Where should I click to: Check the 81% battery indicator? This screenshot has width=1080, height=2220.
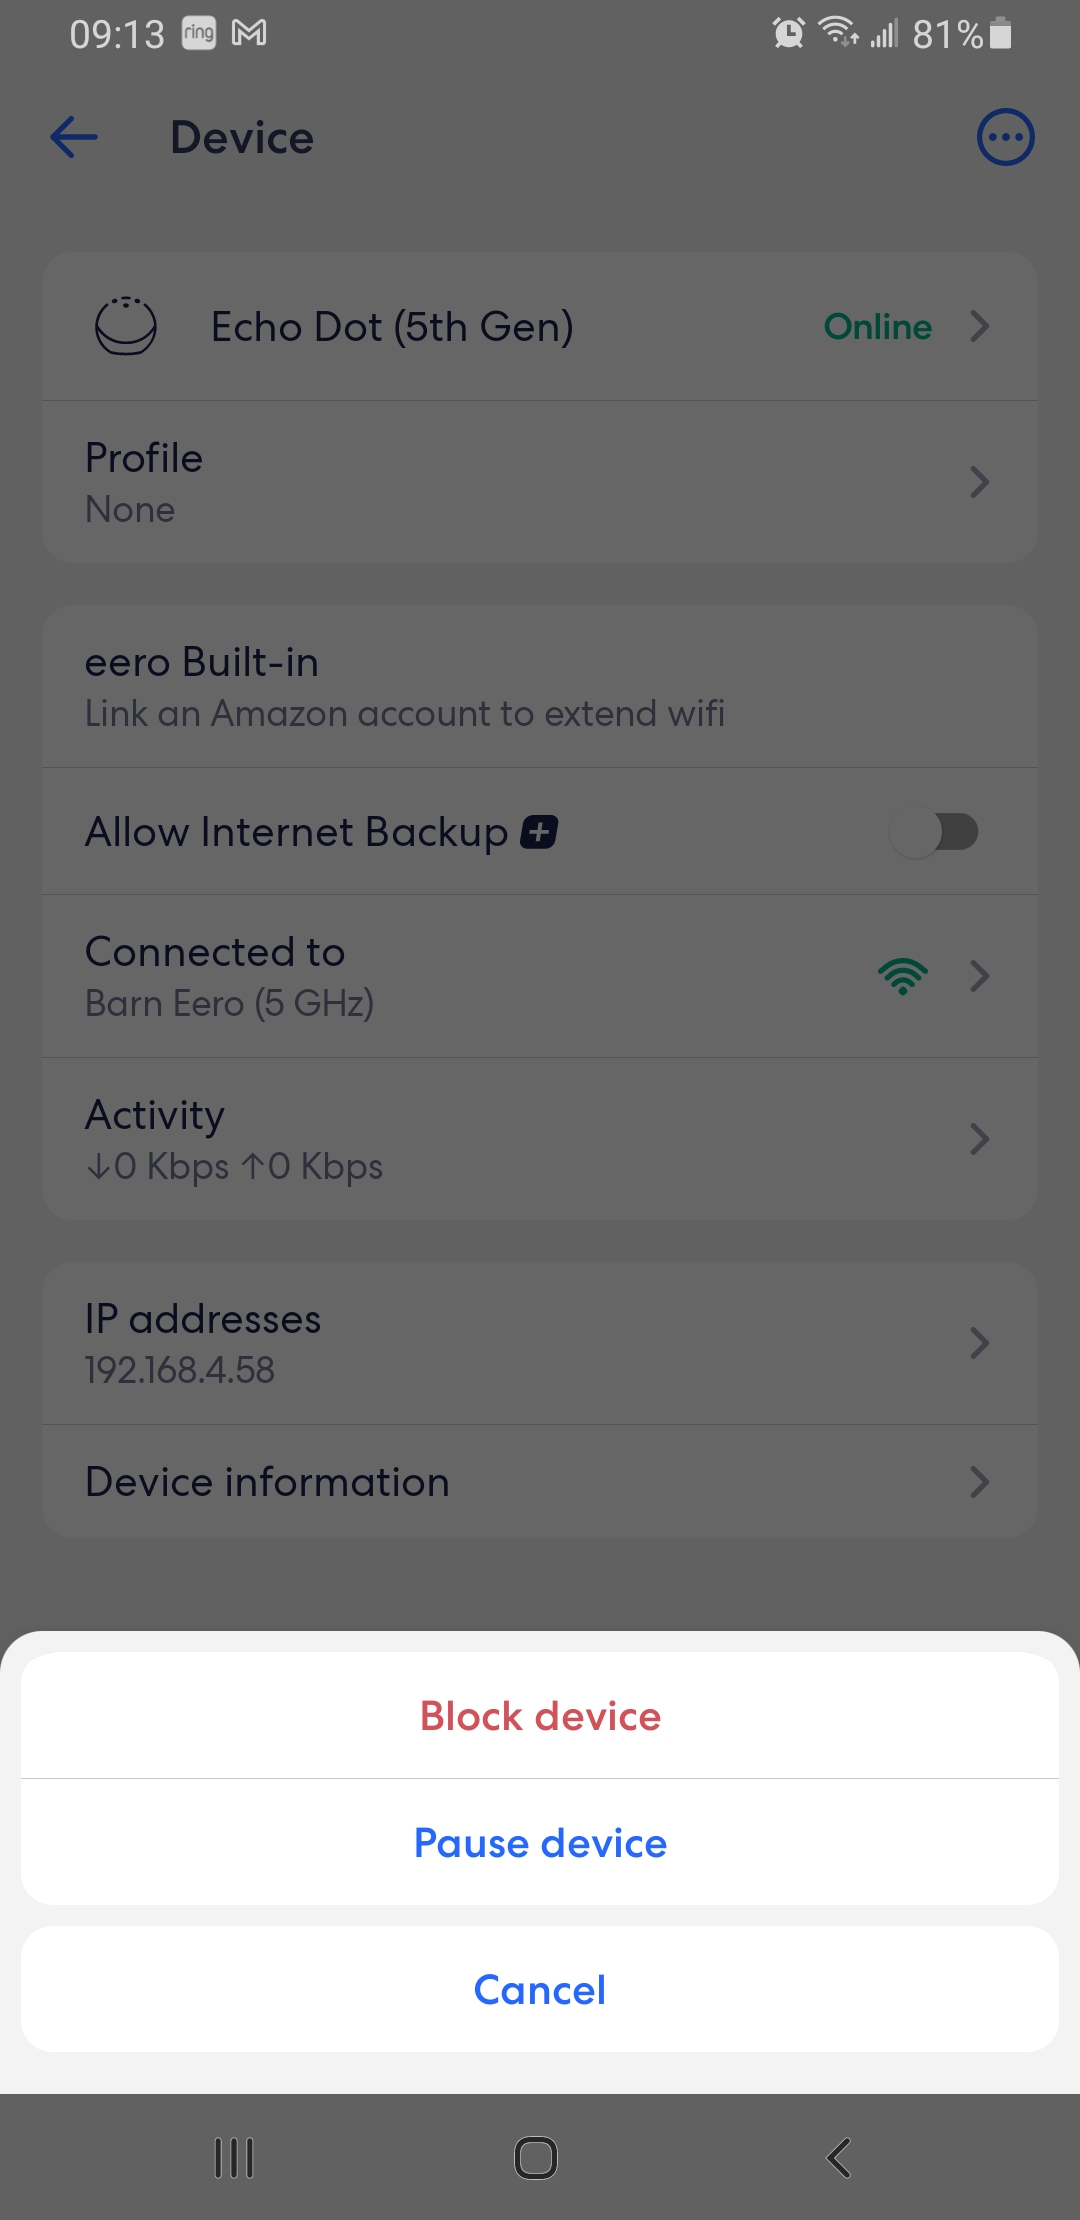tap(945, 33)
